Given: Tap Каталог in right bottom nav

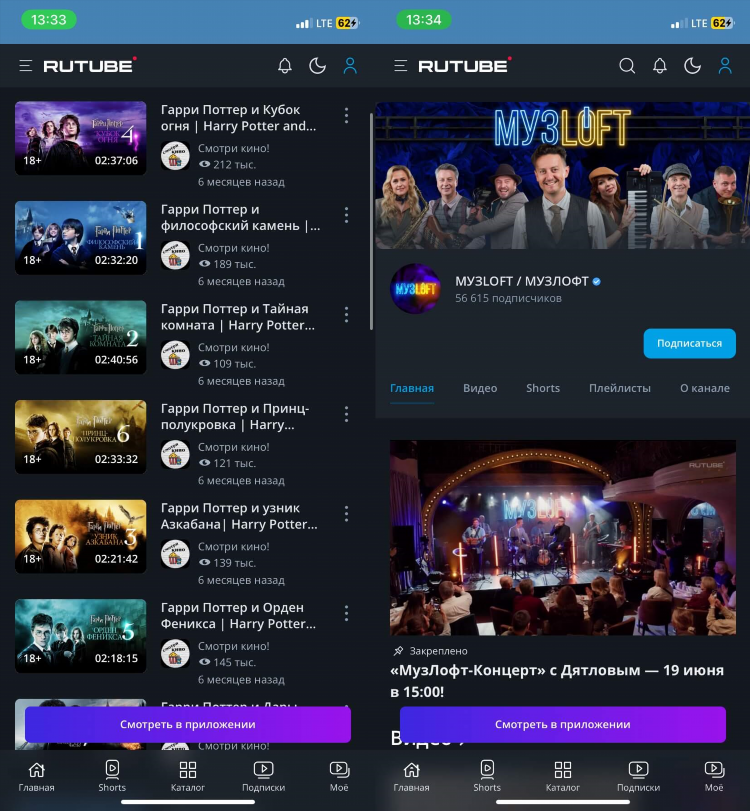Looking at the screenshot, I should coord(563,776).
